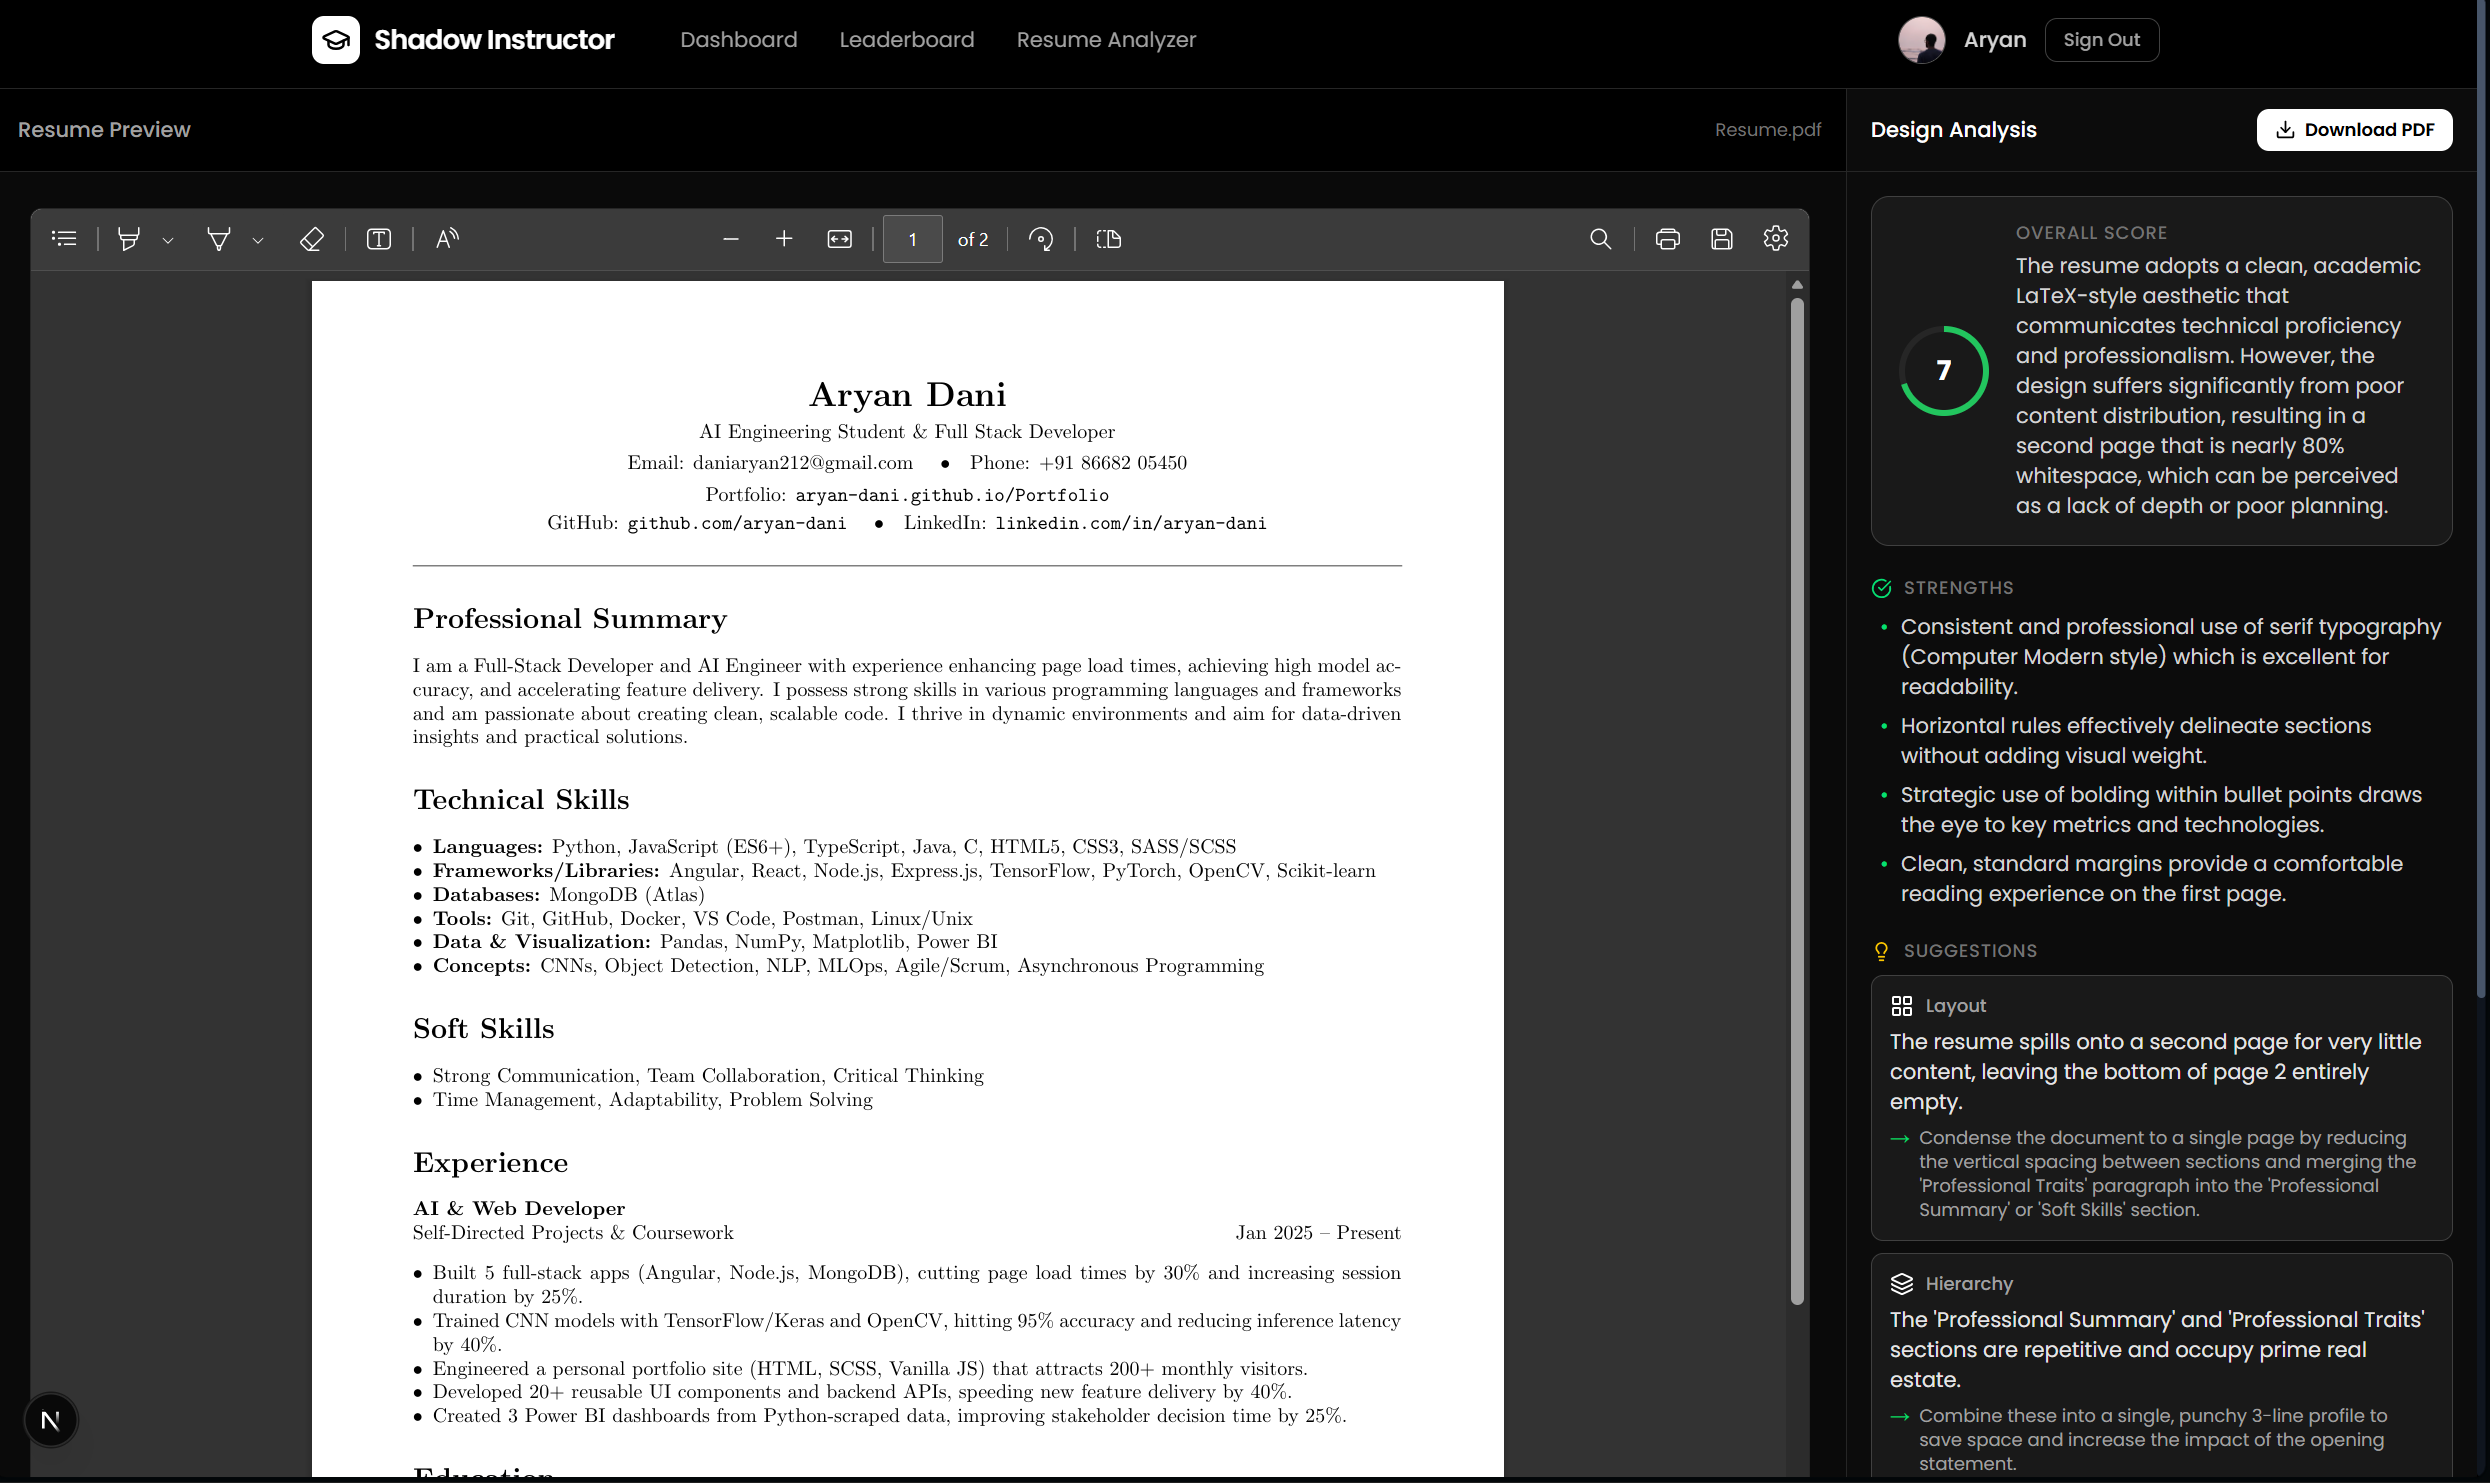The height and width of the screenshot is (1483, 2490).
Task: Save the PDF document
Action: (x=1721, y=239)
